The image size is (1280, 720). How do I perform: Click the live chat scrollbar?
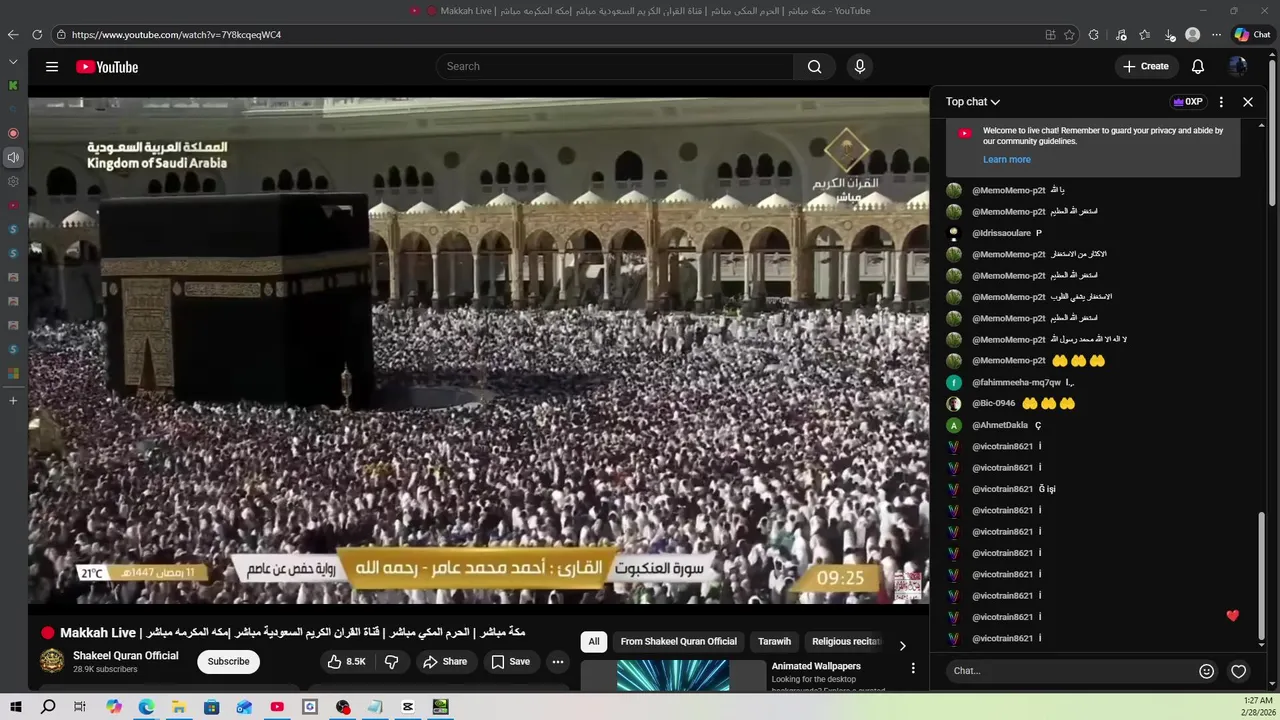tap(1261, 576)
